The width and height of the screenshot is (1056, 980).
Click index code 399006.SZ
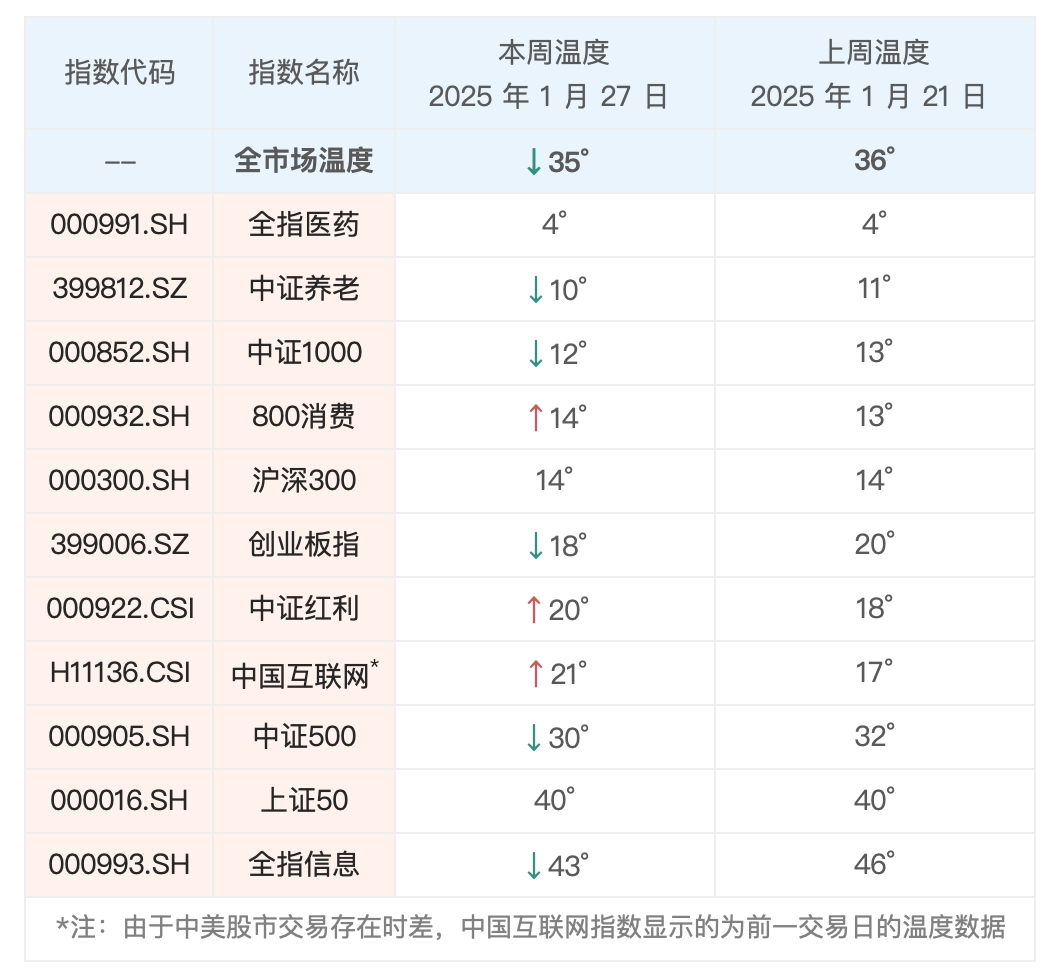[x=119, y=544]
